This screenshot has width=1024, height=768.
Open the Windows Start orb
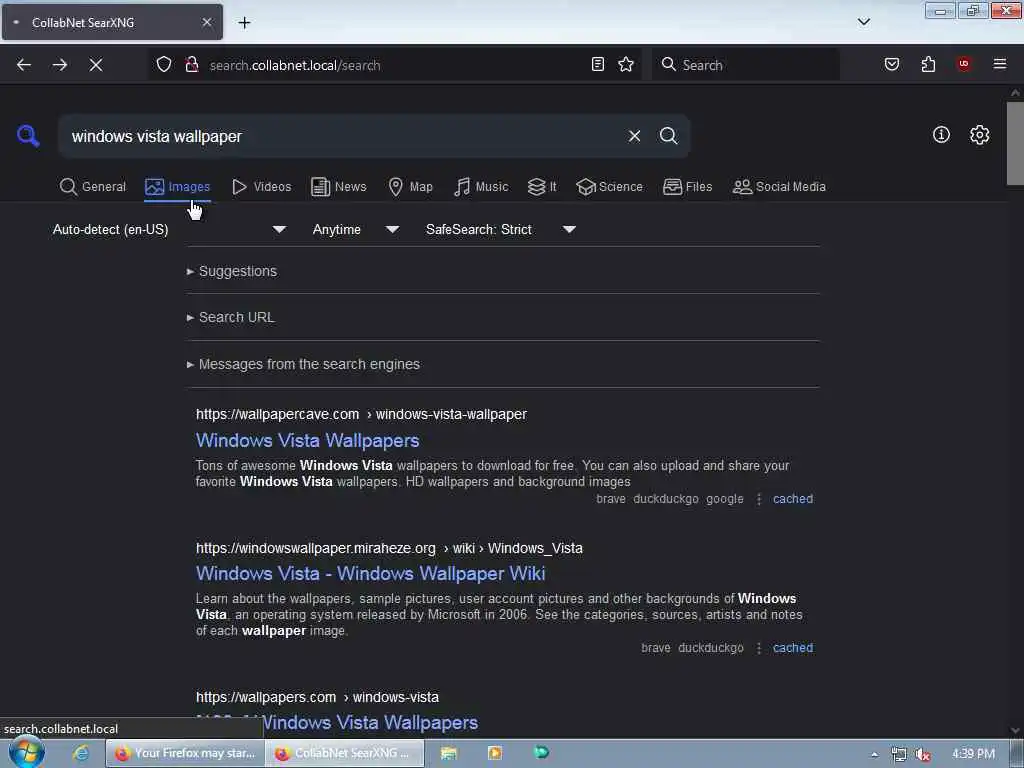[x=26, y=753]
